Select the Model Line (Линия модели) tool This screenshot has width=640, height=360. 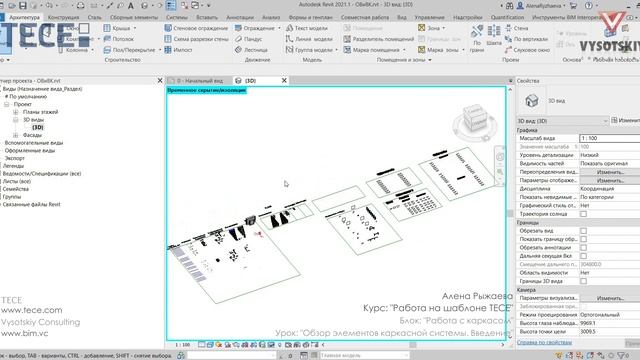309,39
